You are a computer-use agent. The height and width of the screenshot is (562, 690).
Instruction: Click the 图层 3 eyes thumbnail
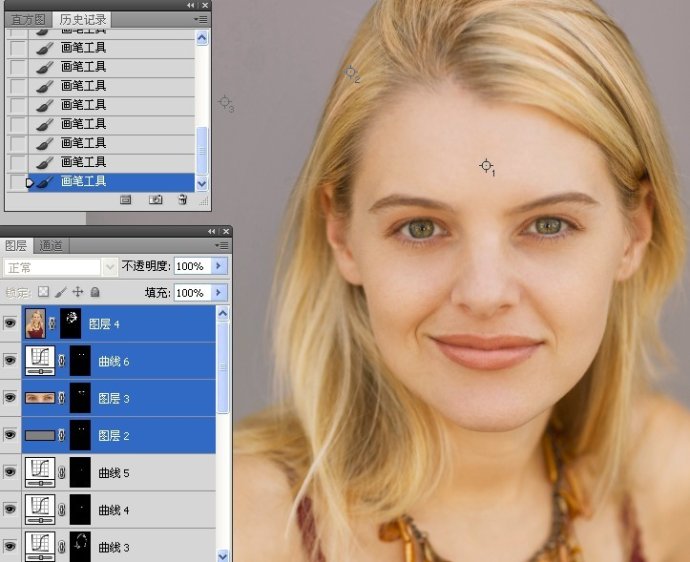40,398
